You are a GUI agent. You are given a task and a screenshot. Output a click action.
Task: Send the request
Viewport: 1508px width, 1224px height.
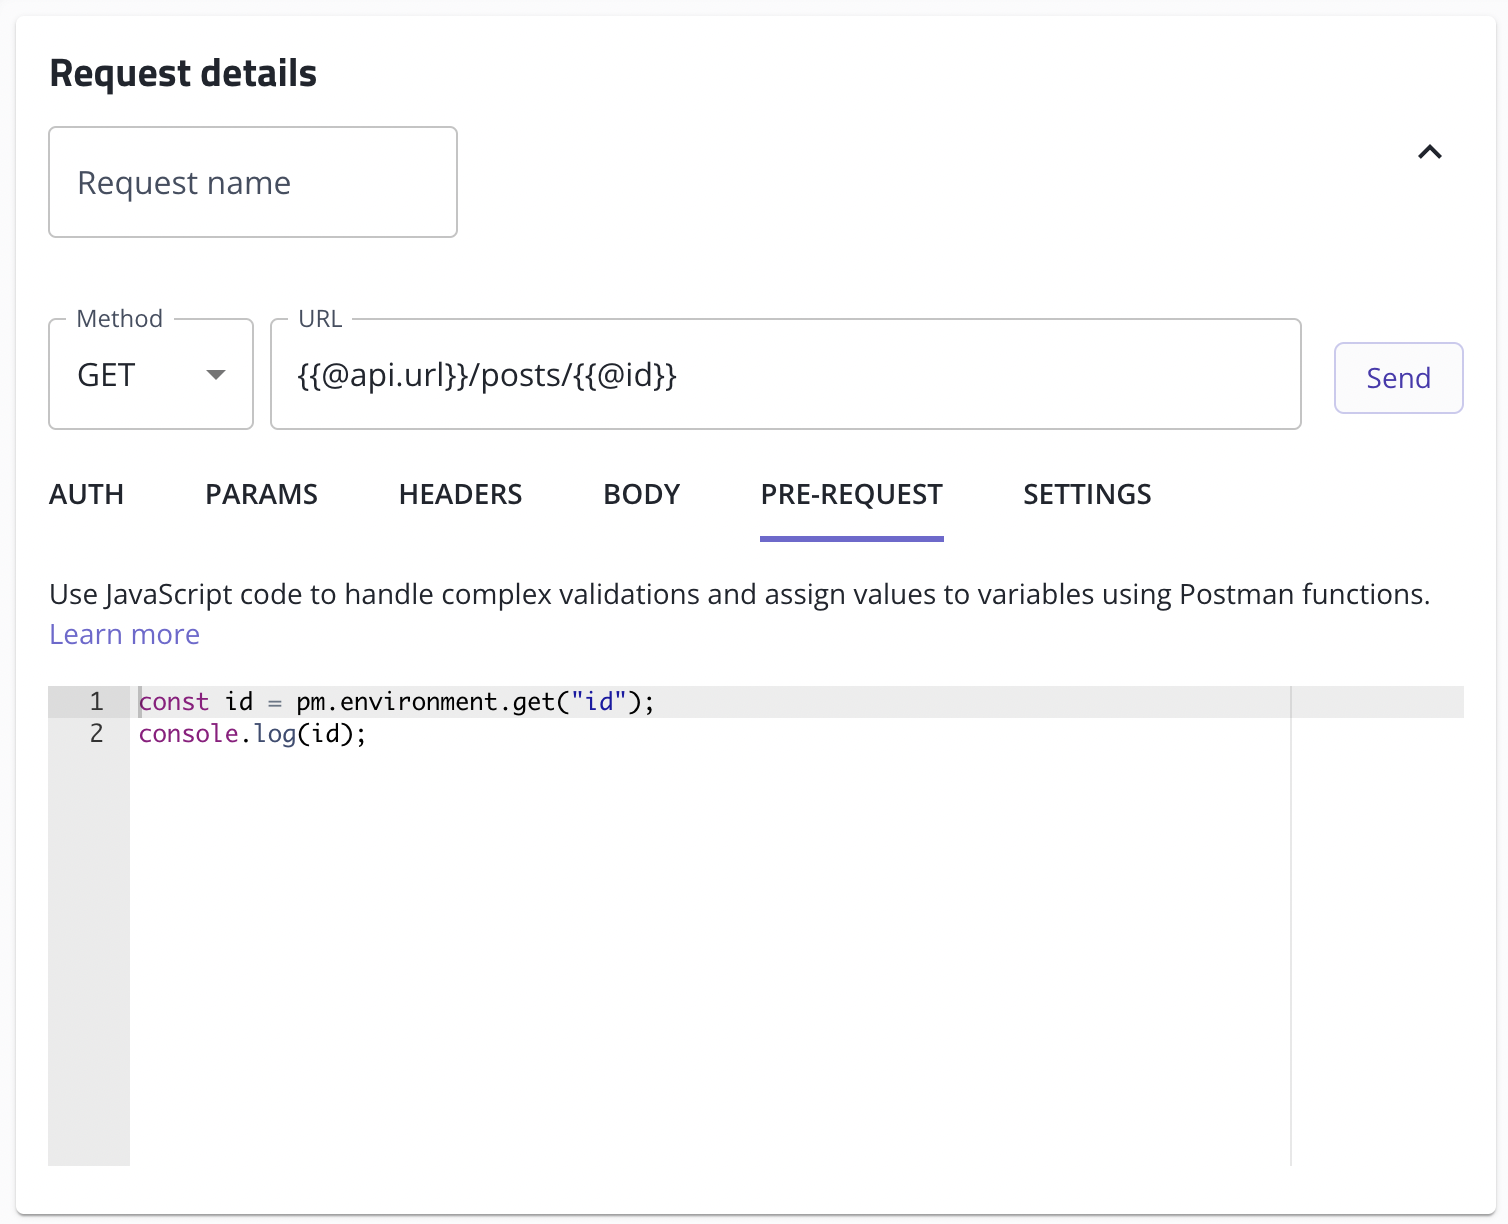(1398, 378)
